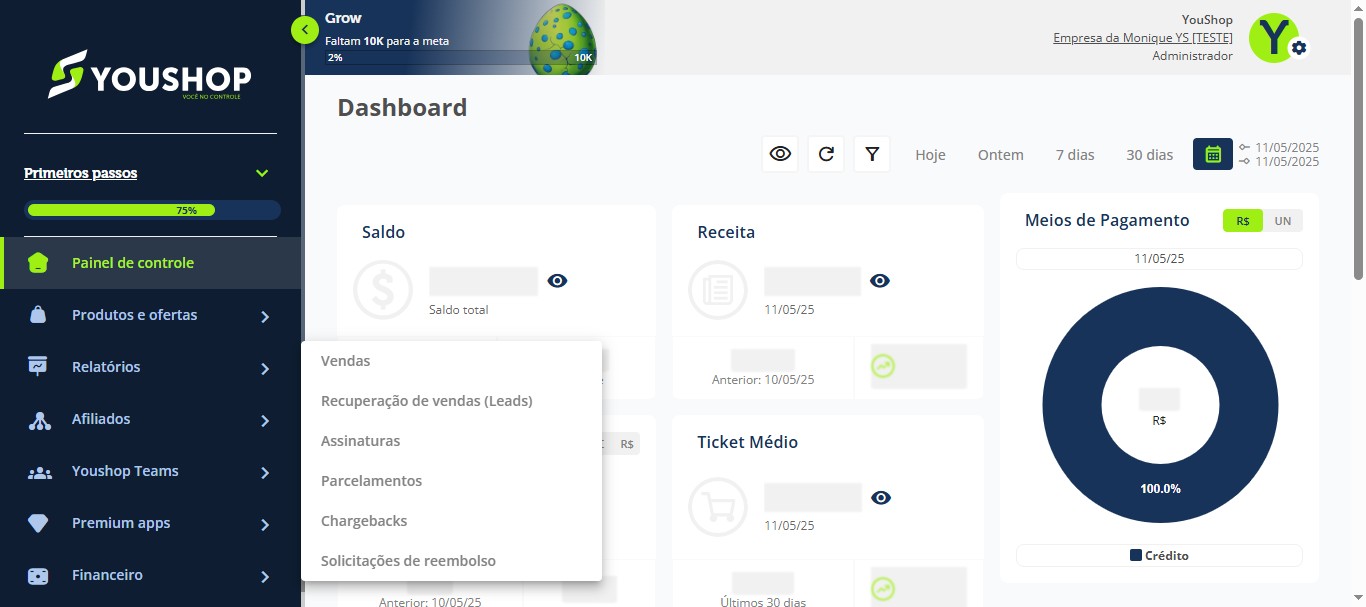Open the user profile avatar

pyautogui.click(x=1273, y=38)
